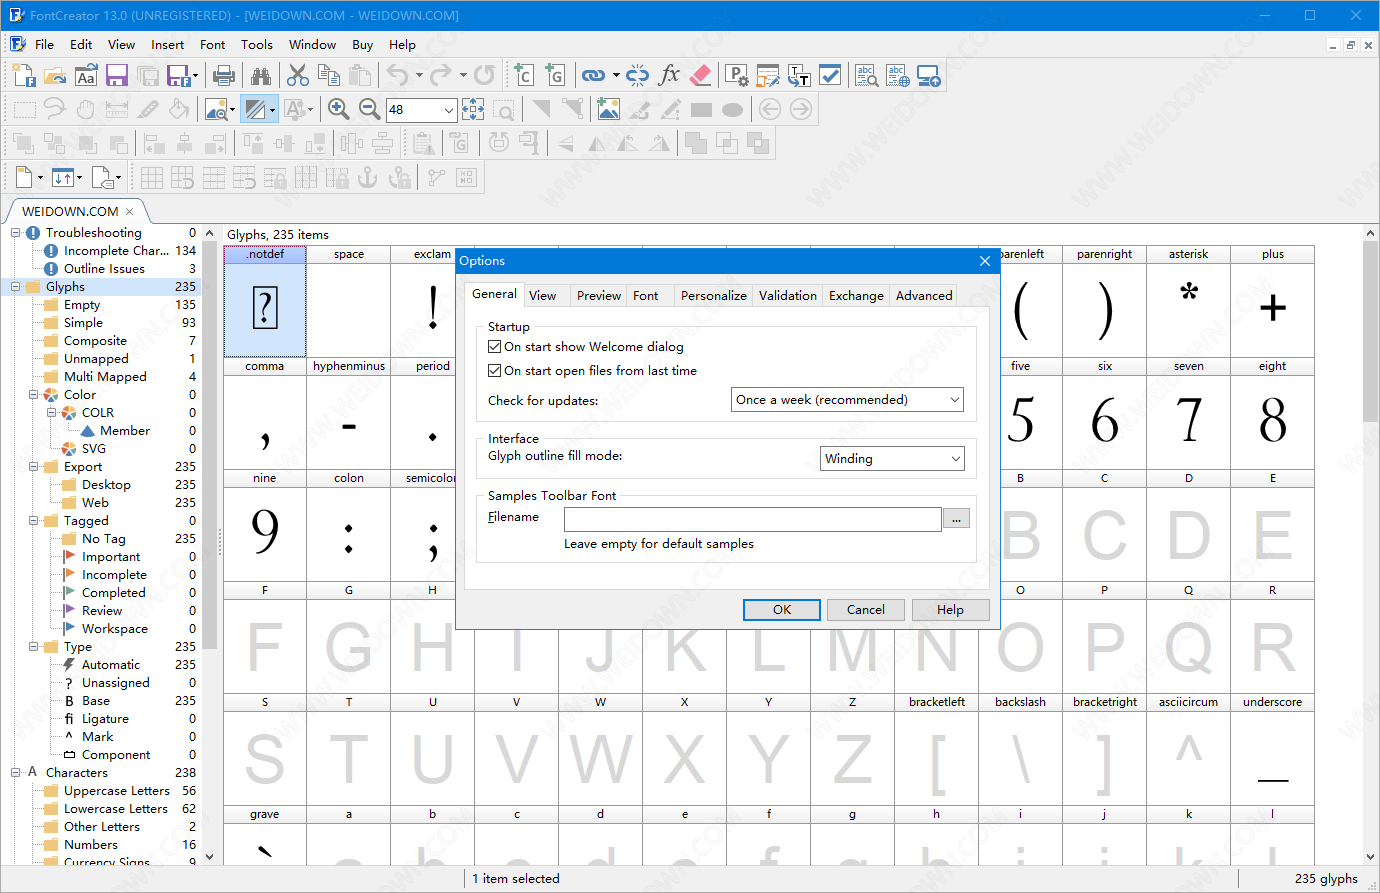Collapse the Export tree node
Image resolution: width=1380 pixels, height=893 pixels.
(34, 467)
